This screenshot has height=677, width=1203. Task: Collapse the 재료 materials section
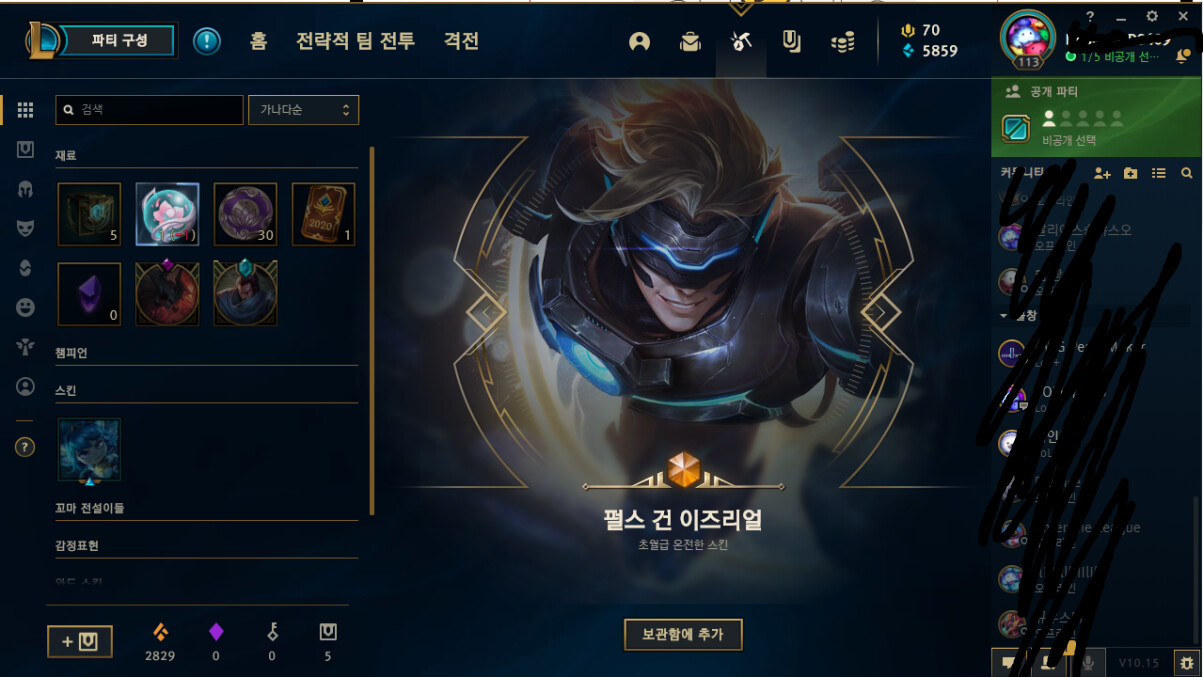pyautogui.click(x=66, y=156)
